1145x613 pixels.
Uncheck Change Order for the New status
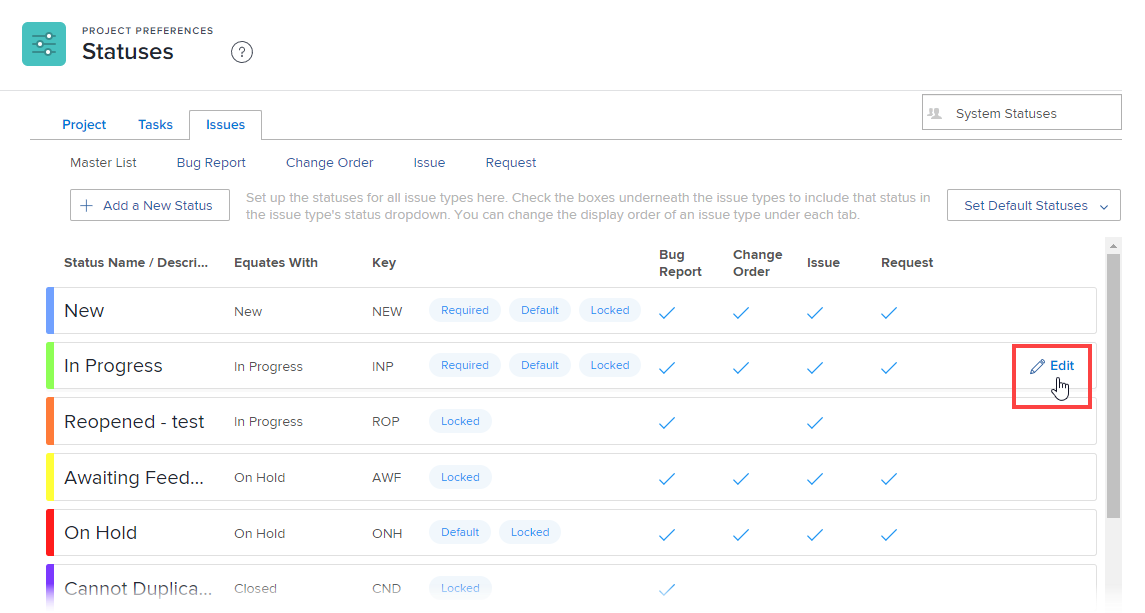[741, 312]
